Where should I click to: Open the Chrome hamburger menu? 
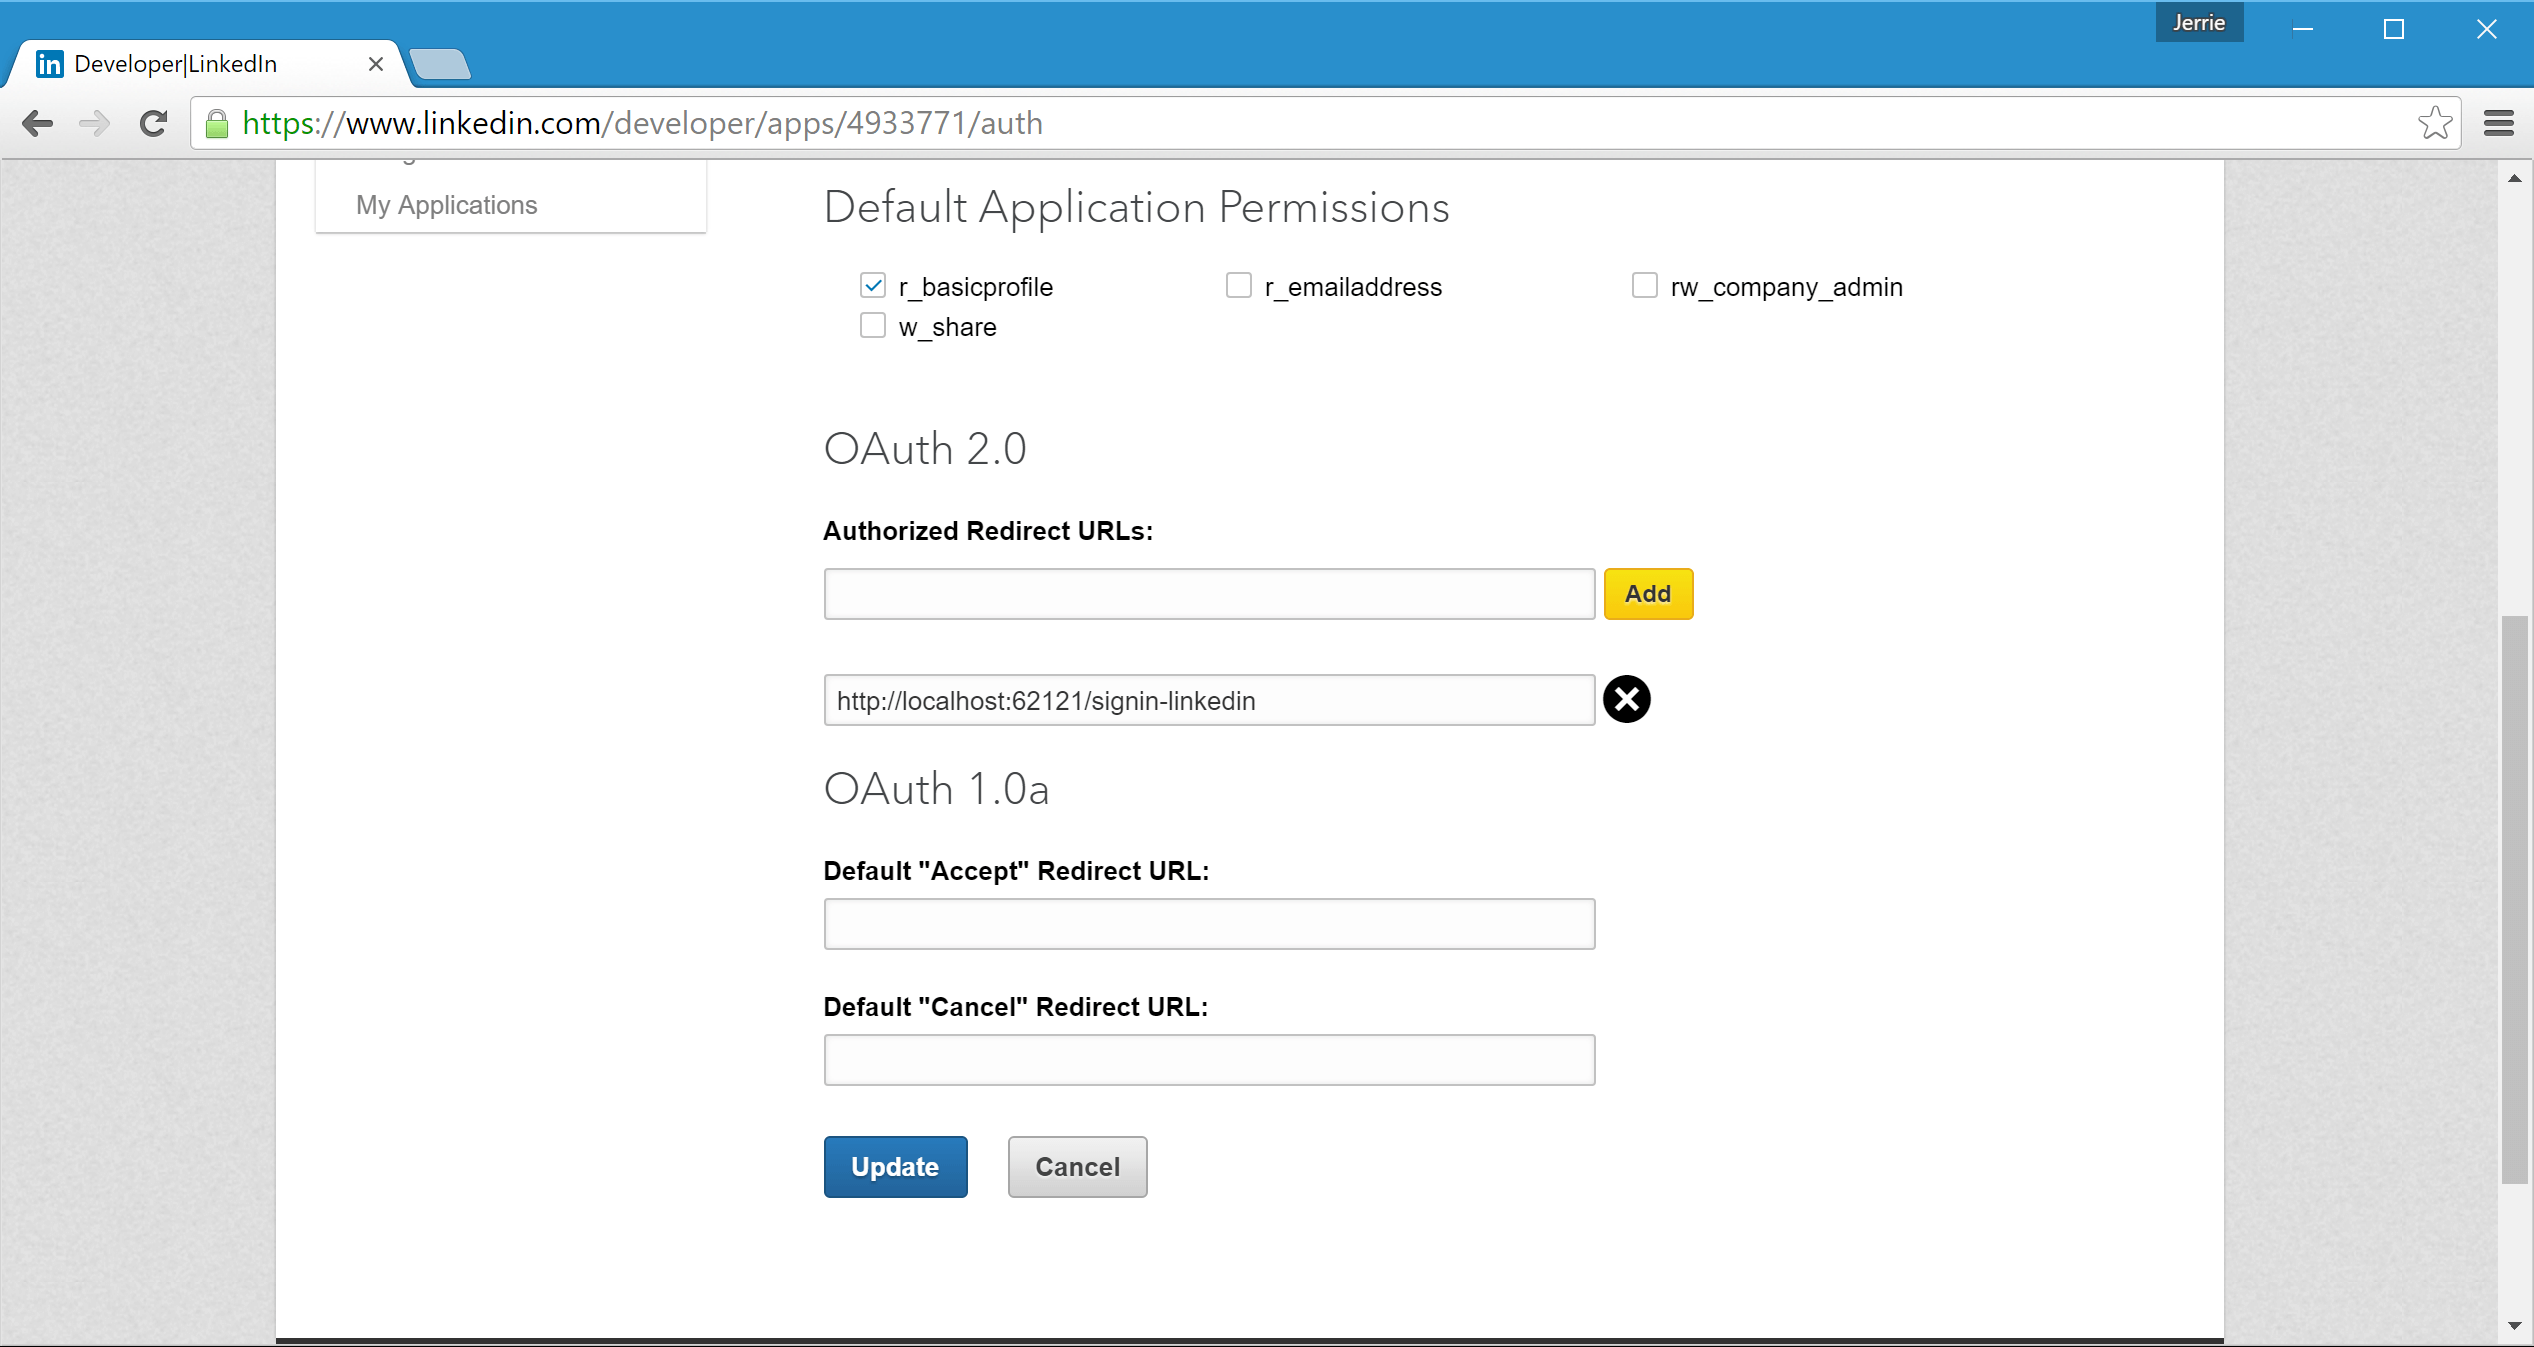tap(2498, 123)
